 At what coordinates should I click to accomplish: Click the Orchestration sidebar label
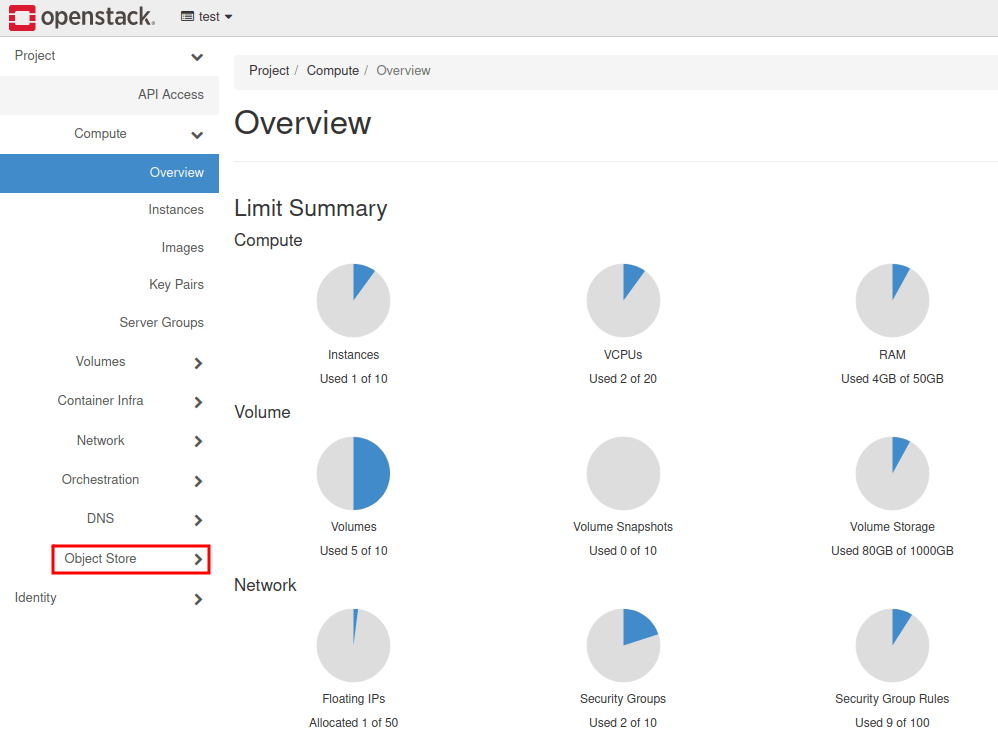[x=101, y=479]
